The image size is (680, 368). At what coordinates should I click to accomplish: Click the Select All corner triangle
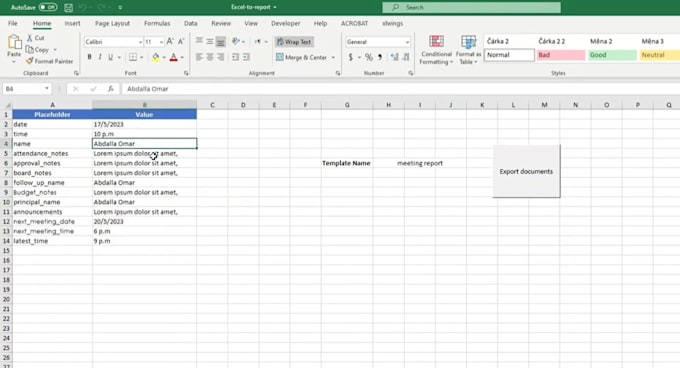(7, 105)
